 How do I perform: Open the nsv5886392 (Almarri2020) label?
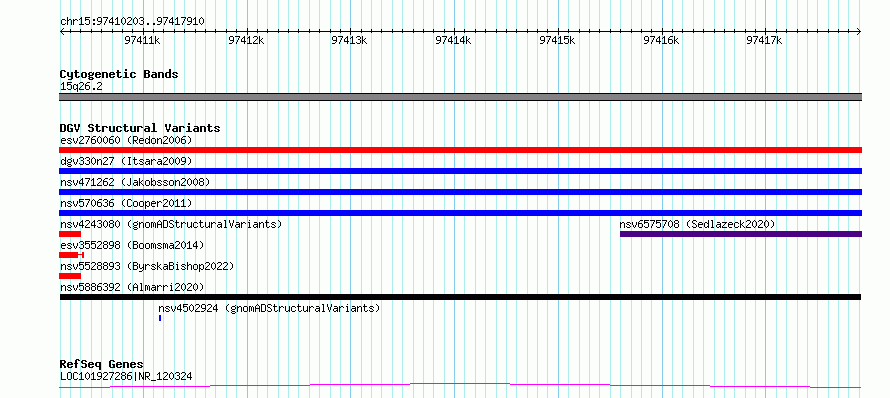(x=132, y=287)
